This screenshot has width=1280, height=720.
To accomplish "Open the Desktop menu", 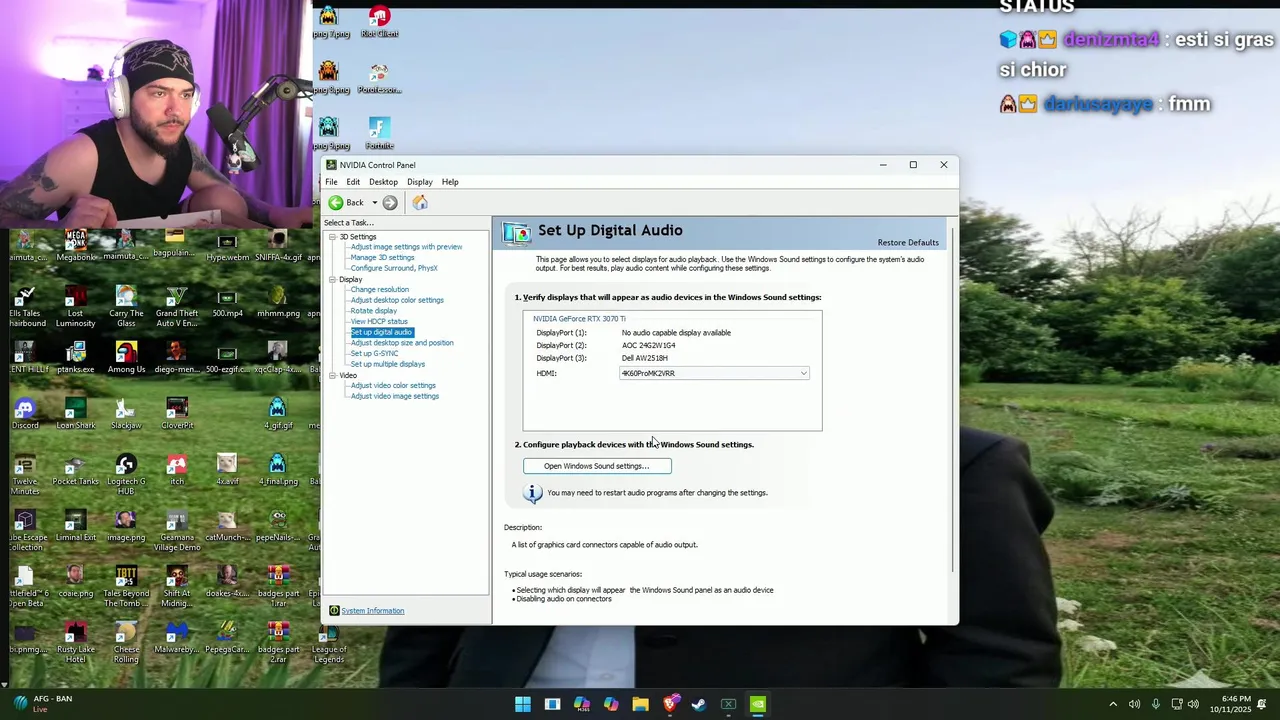I will click(x=383, y=182).
